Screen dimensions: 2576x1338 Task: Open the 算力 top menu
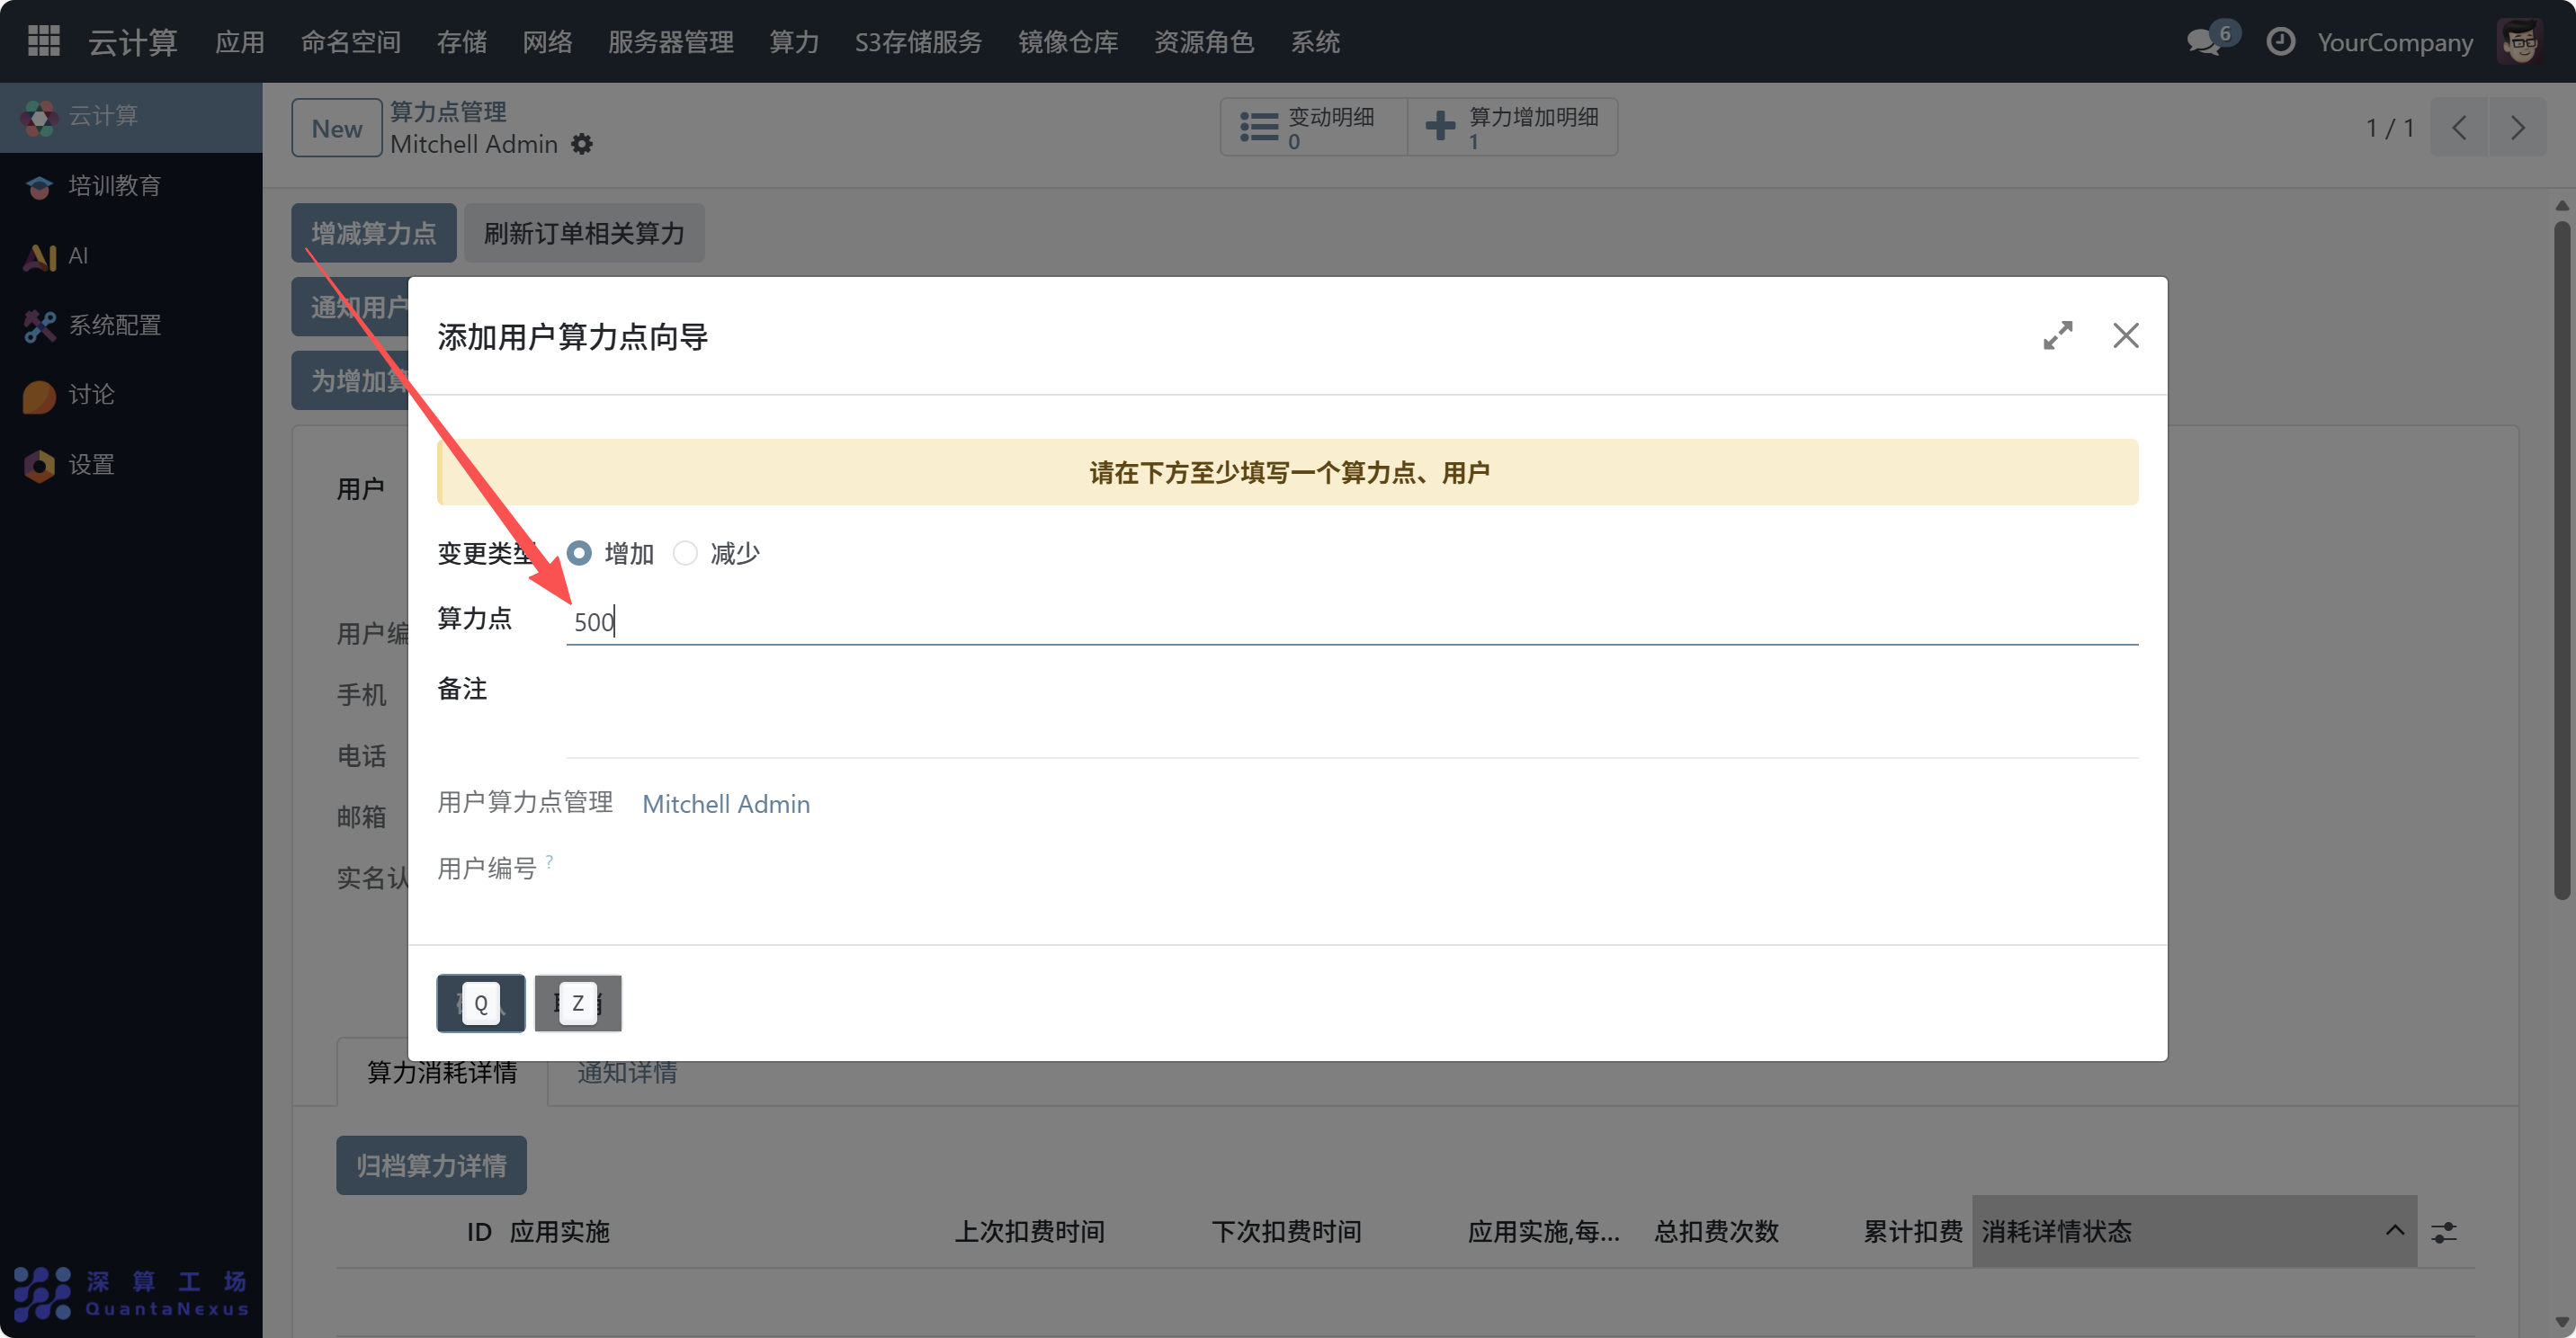pos(793,42)
